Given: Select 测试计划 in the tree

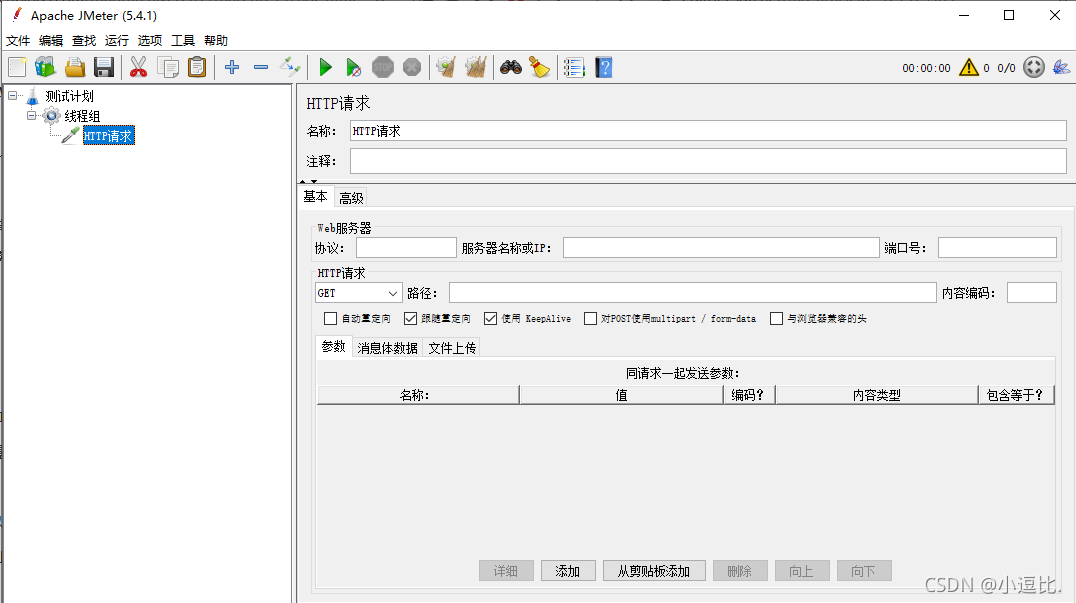Looking at the screenshot, I should point(69,96).
